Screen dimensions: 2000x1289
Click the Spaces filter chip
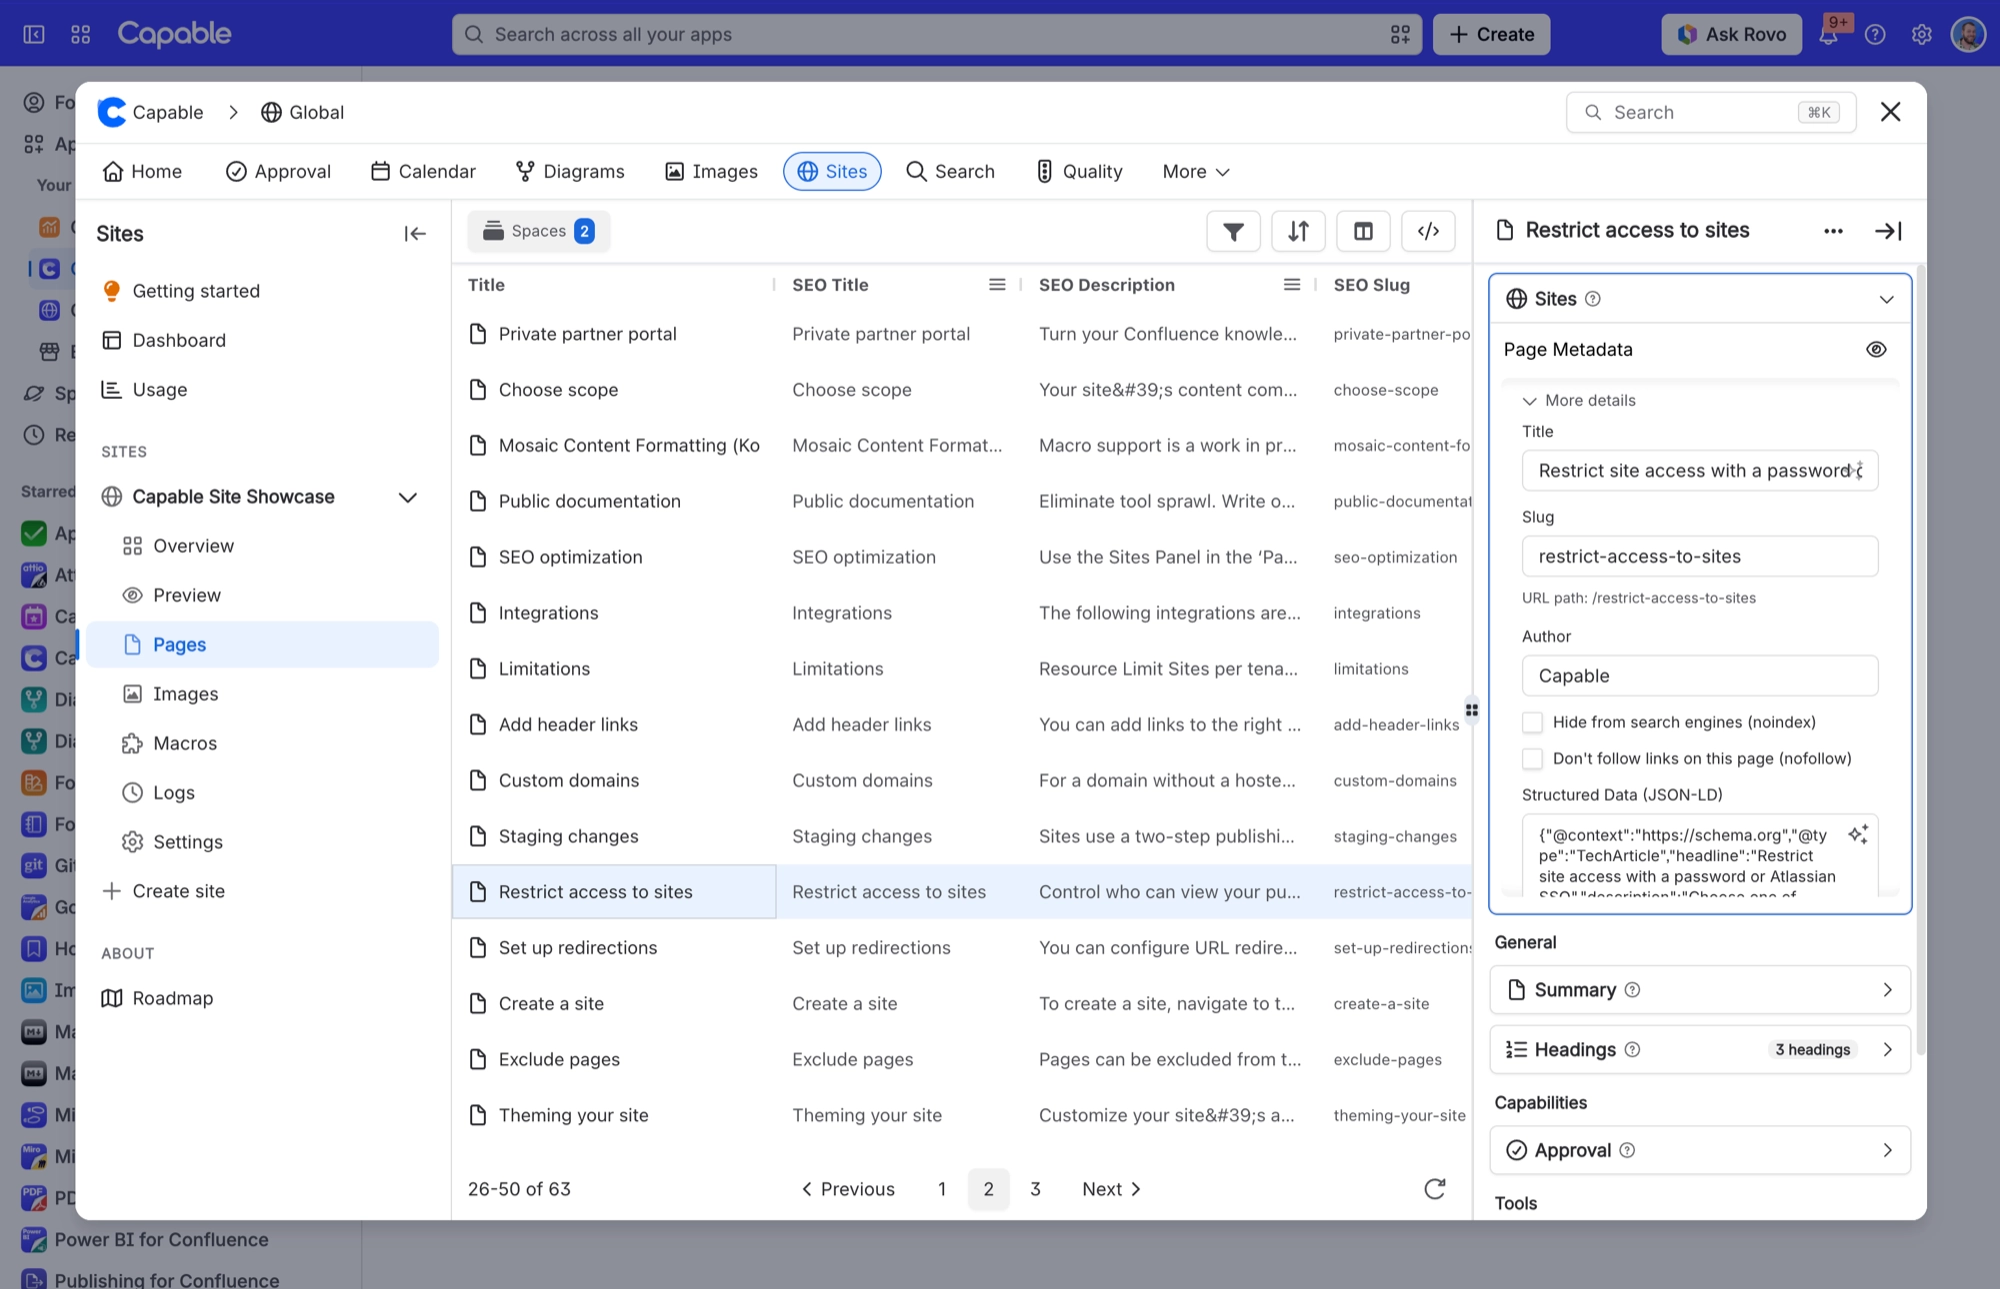click(538, 231)
